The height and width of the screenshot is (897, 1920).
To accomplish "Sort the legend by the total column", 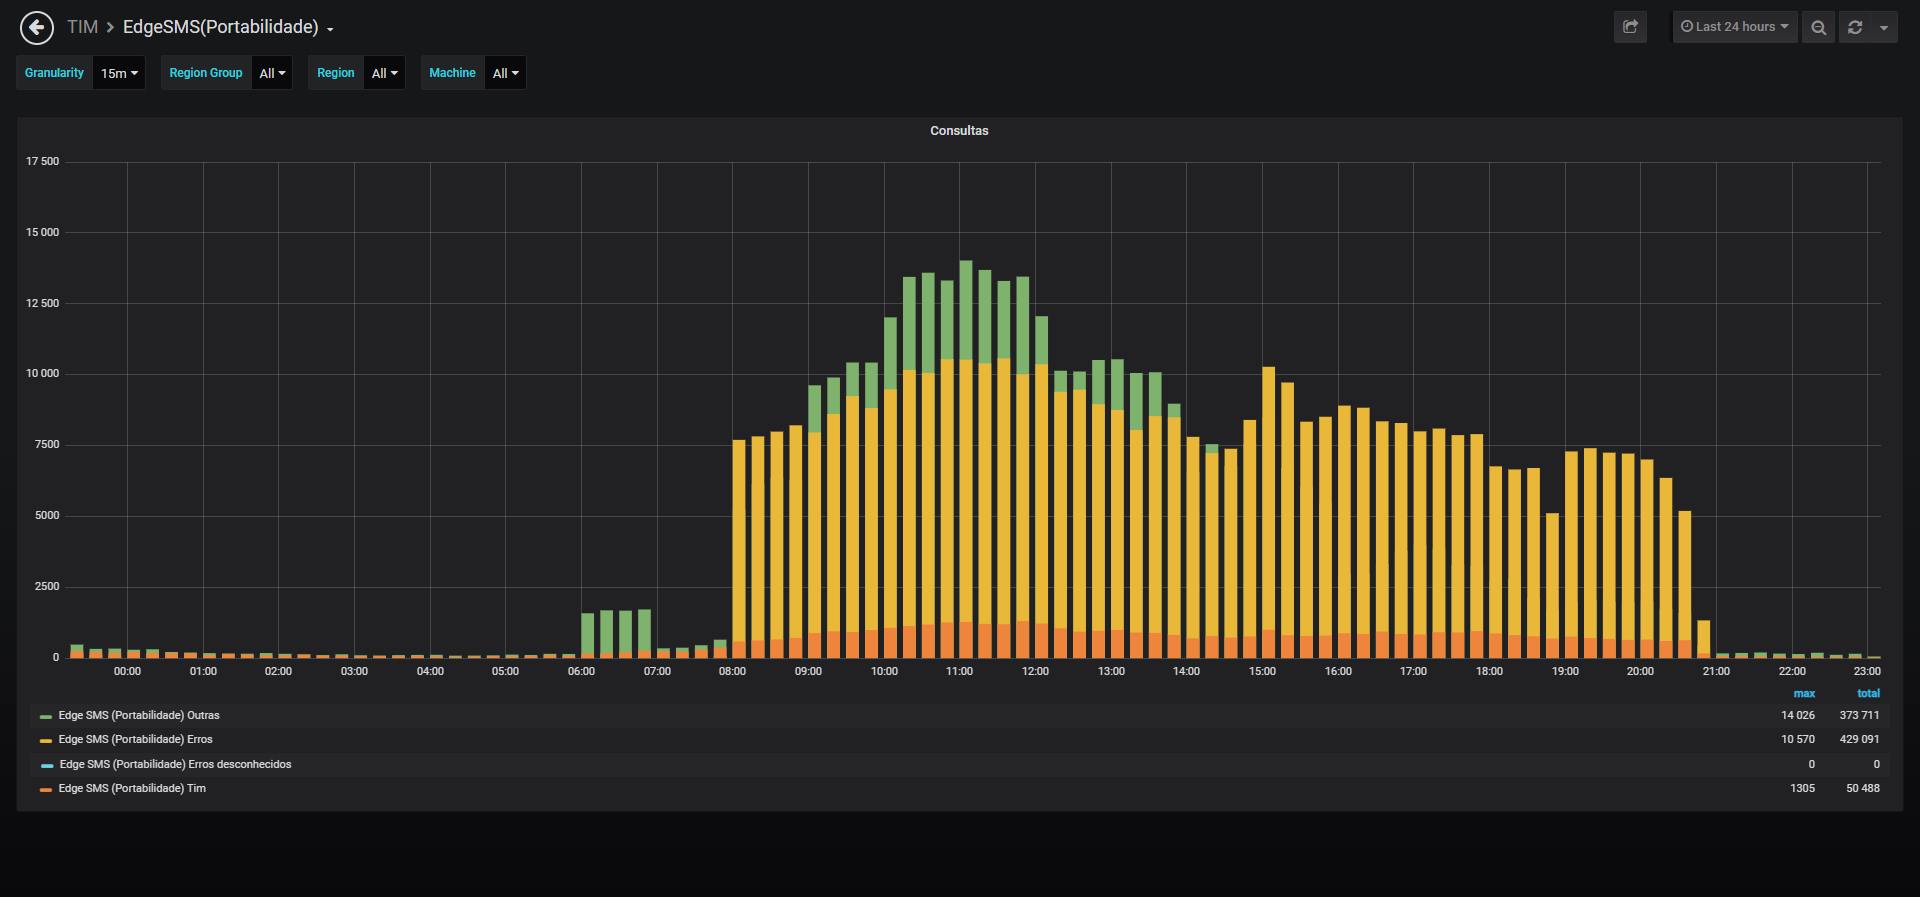I will (x=1868, y=694).
